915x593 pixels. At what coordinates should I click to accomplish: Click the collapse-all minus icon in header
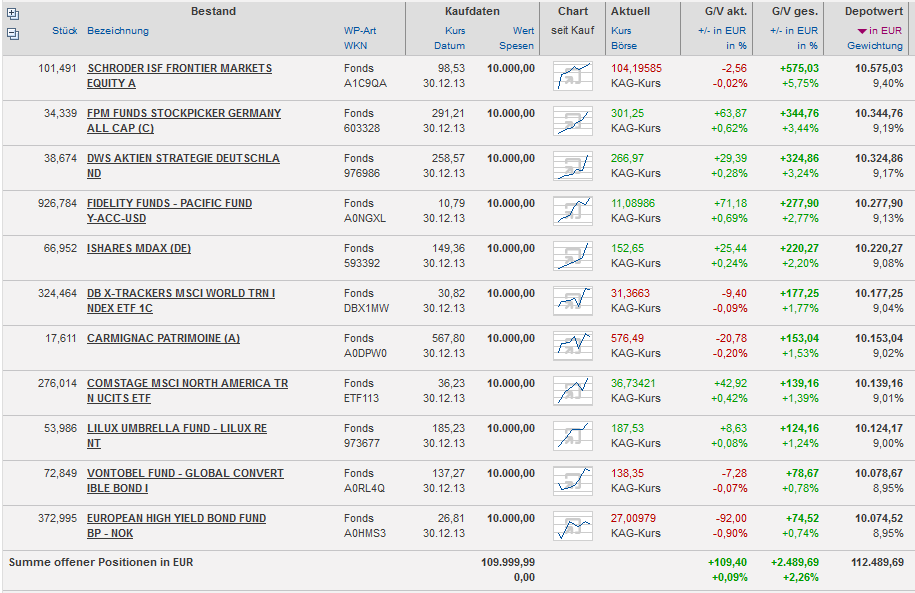12,33
